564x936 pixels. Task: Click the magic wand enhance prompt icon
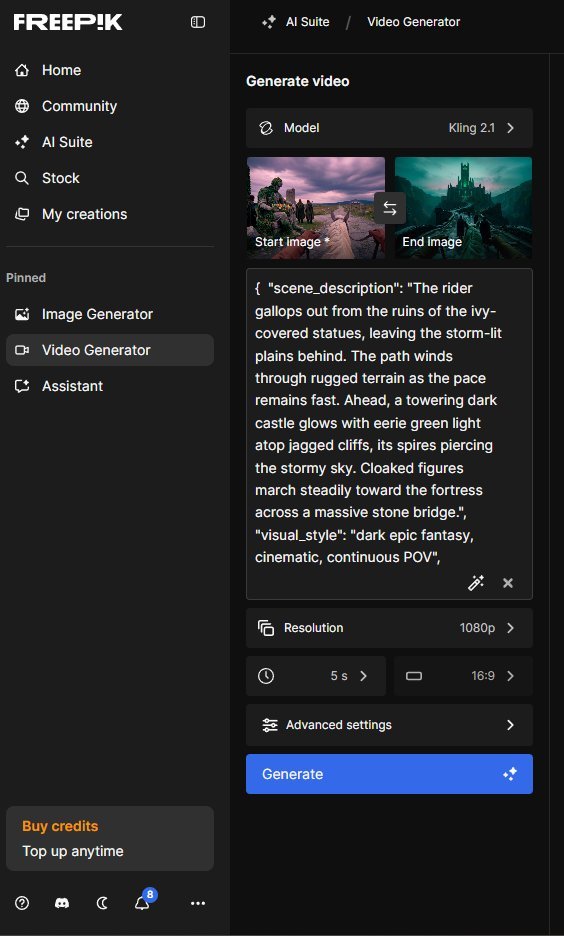click(476, 583)
